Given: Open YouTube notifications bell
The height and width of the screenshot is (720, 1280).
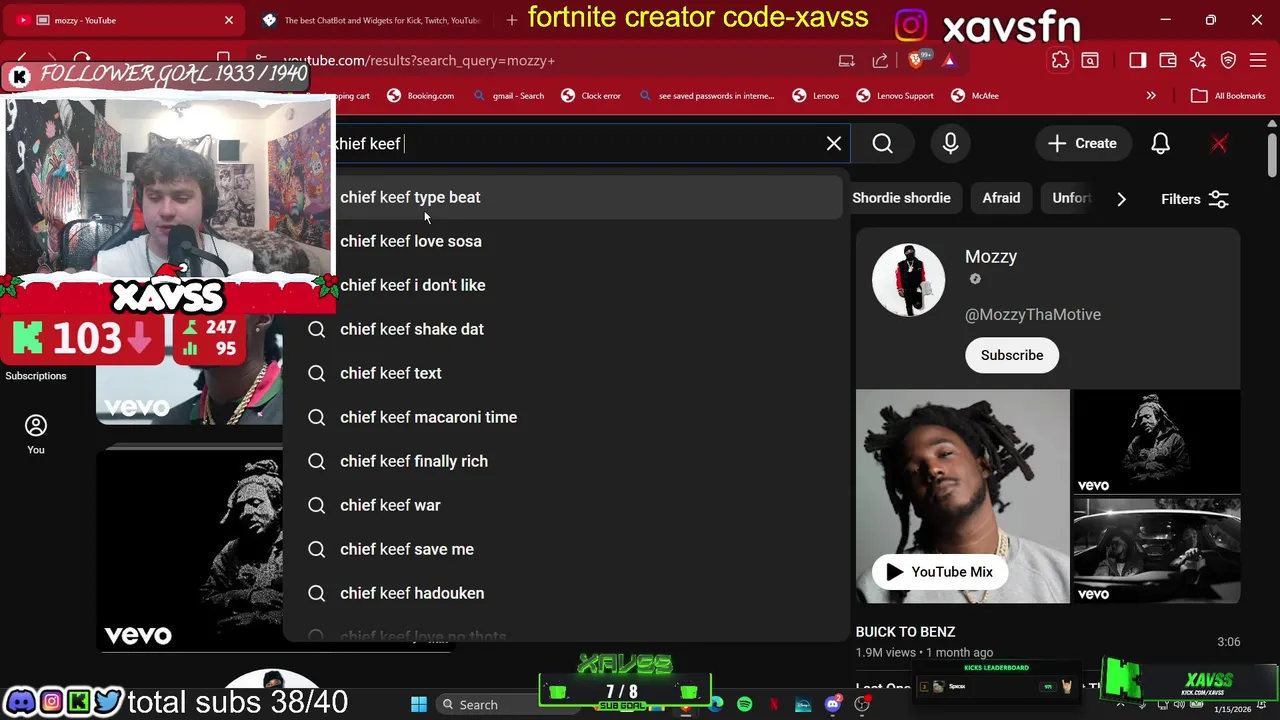Looking at the screenshot, I should (1160, 144).
